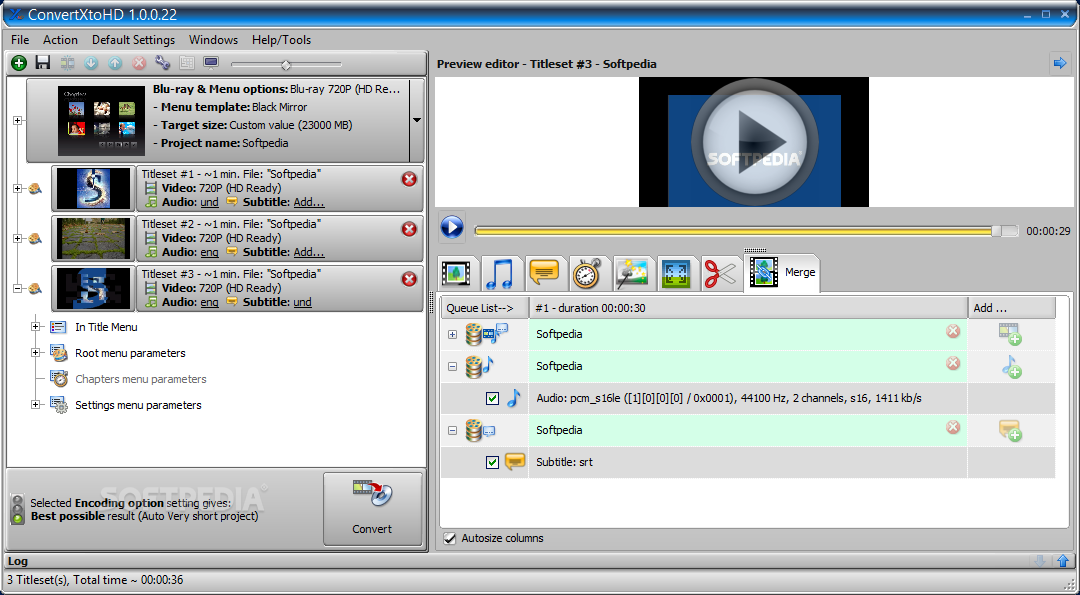Click the Titleset #2 audio 'eng' link
The image size is (1080, 595).
coord(209,252)
